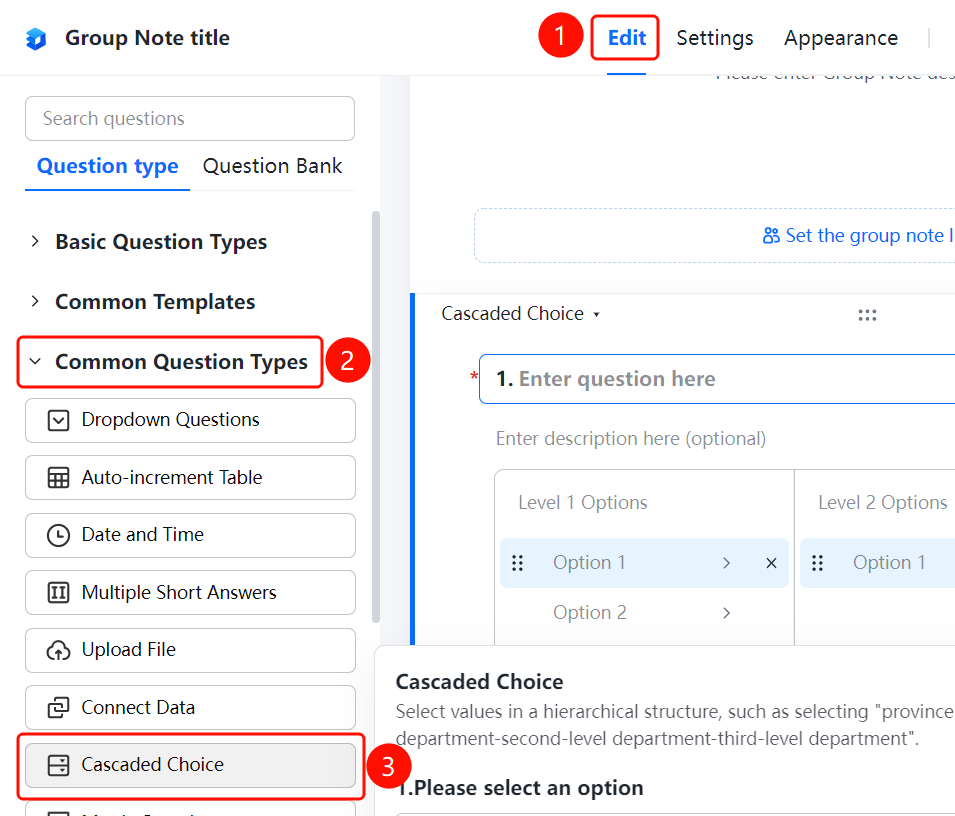Click the Search questions field
This screenshot has height=816, width=955.
pos(190,119)
